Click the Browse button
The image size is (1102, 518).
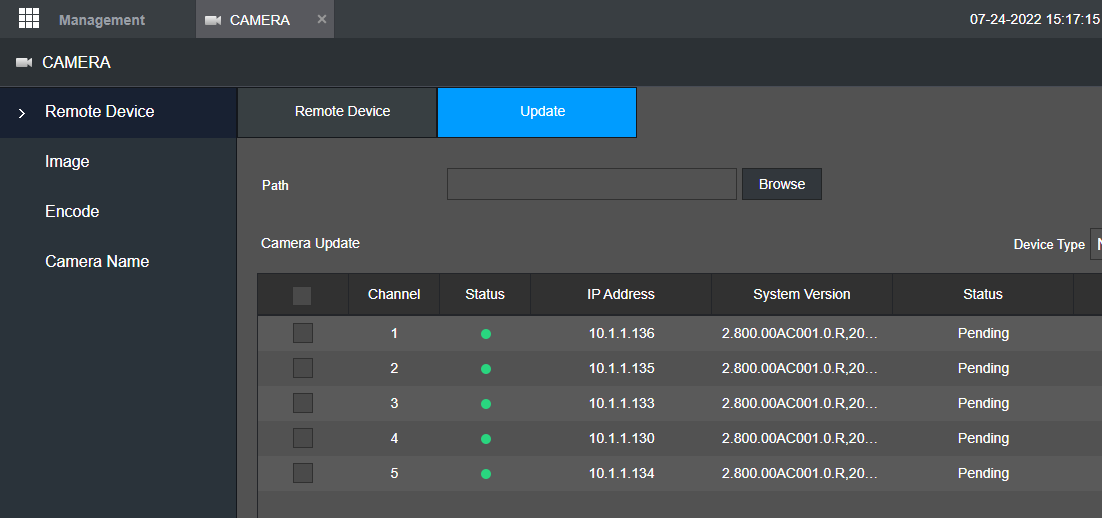[x=782, y=184]
